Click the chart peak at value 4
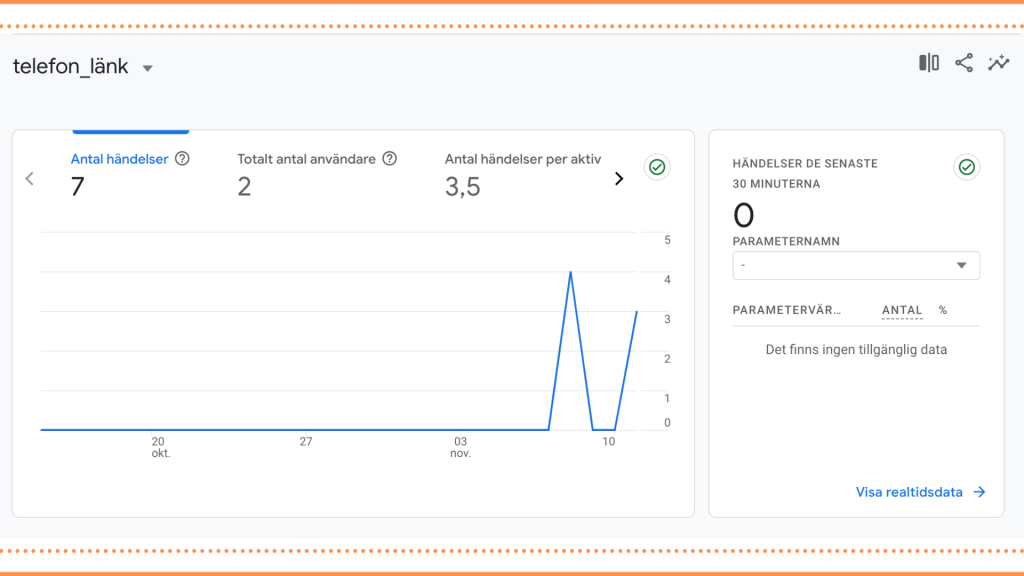 [x=571, y=272]
